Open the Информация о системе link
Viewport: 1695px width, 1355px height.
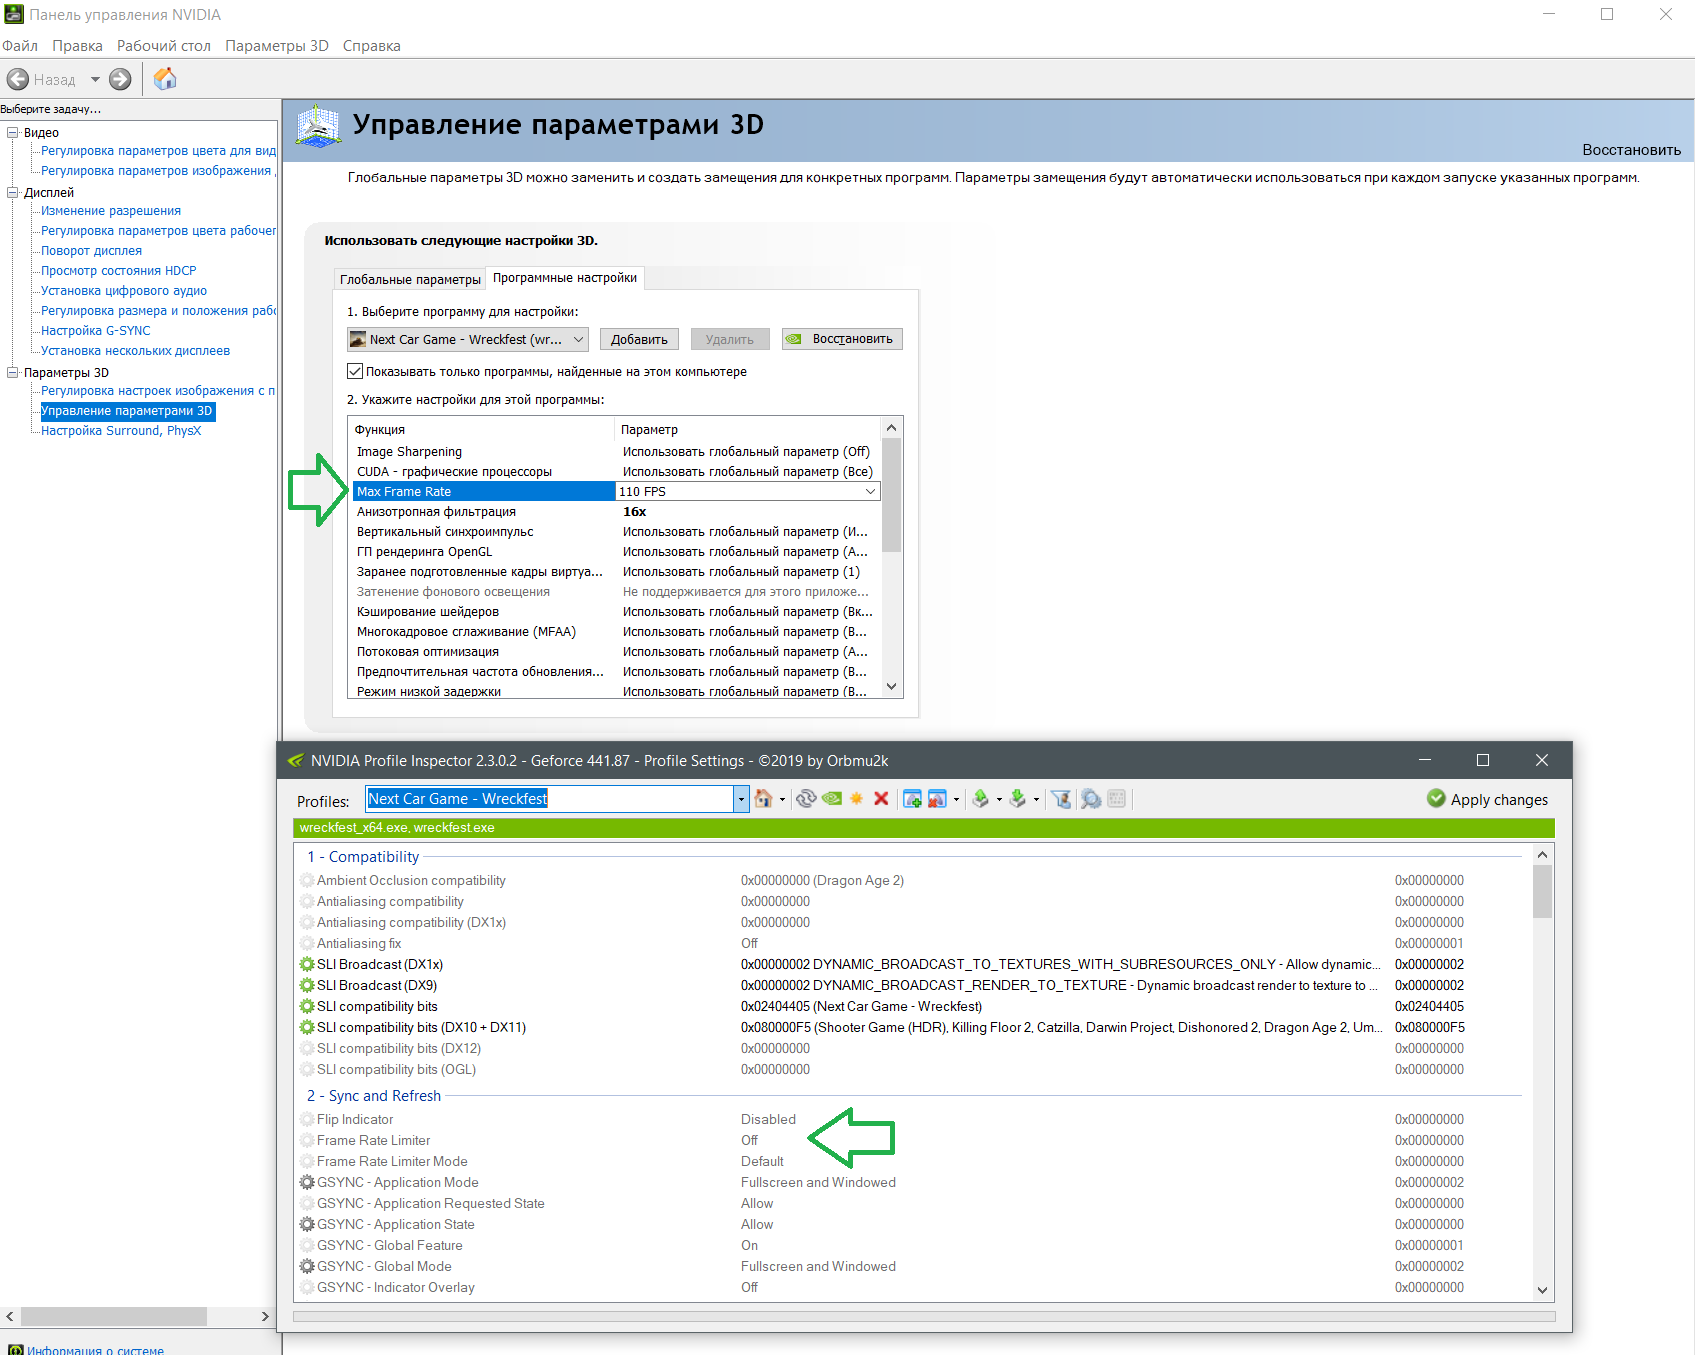point(95,1350)
